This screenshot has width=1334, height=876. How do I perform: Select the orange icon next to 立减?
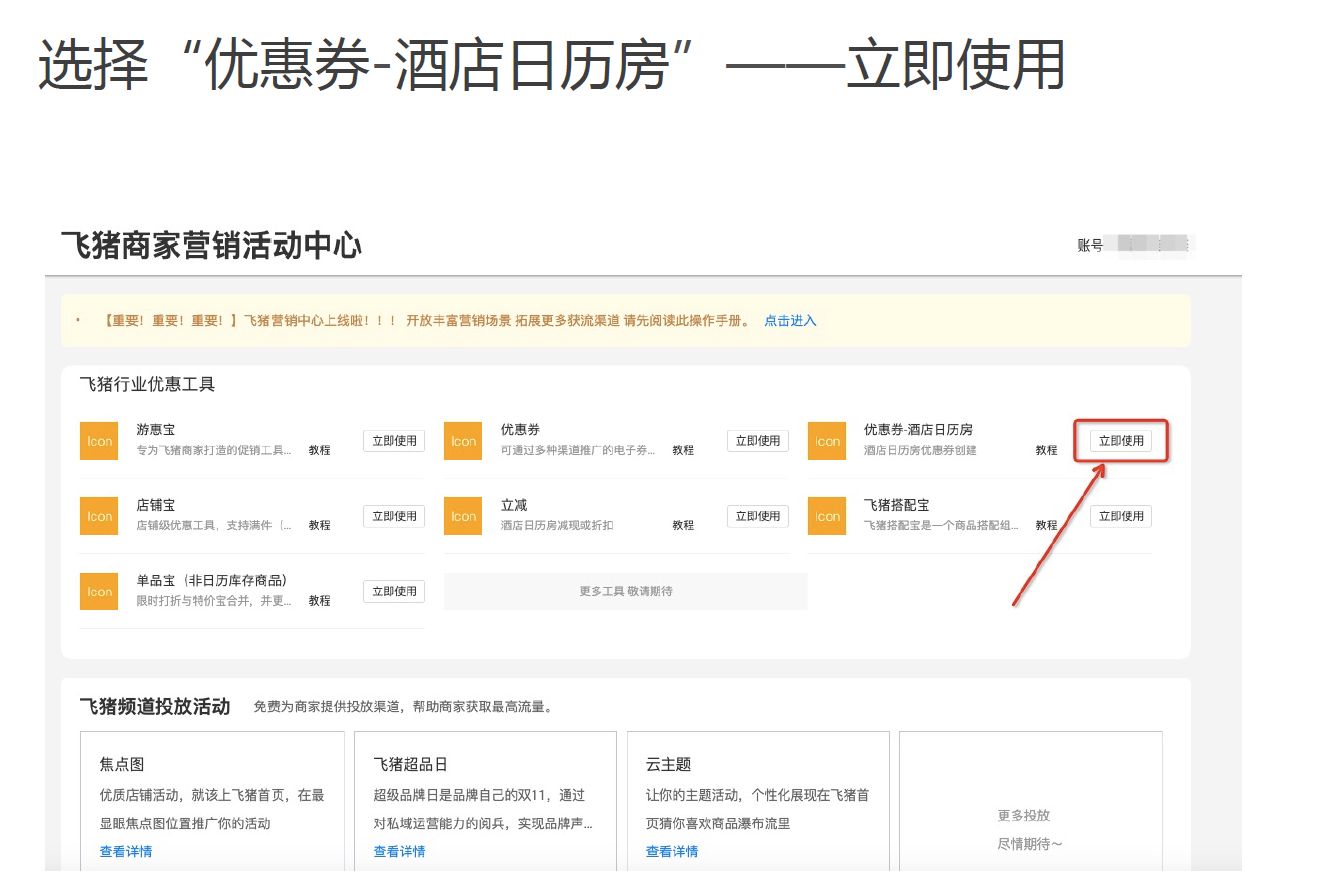pyautogui.click(x=463, y=516)
